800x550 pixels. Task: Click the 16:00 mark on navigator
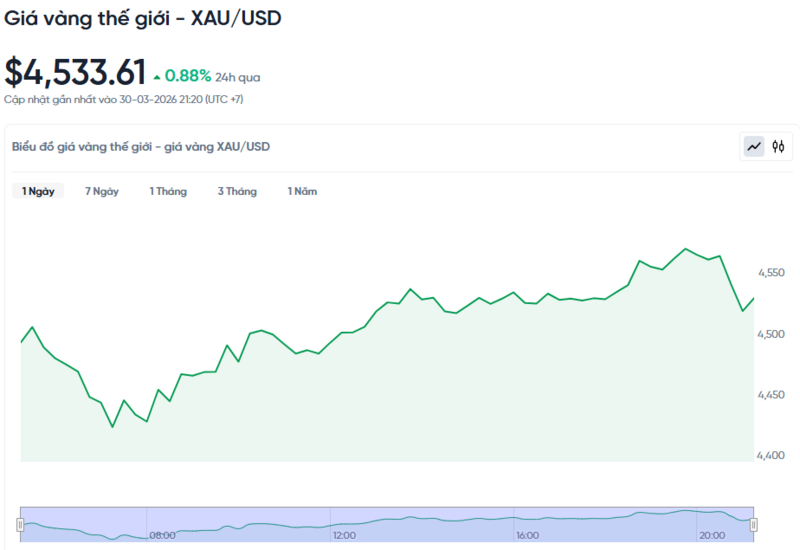tap(528, 536)
